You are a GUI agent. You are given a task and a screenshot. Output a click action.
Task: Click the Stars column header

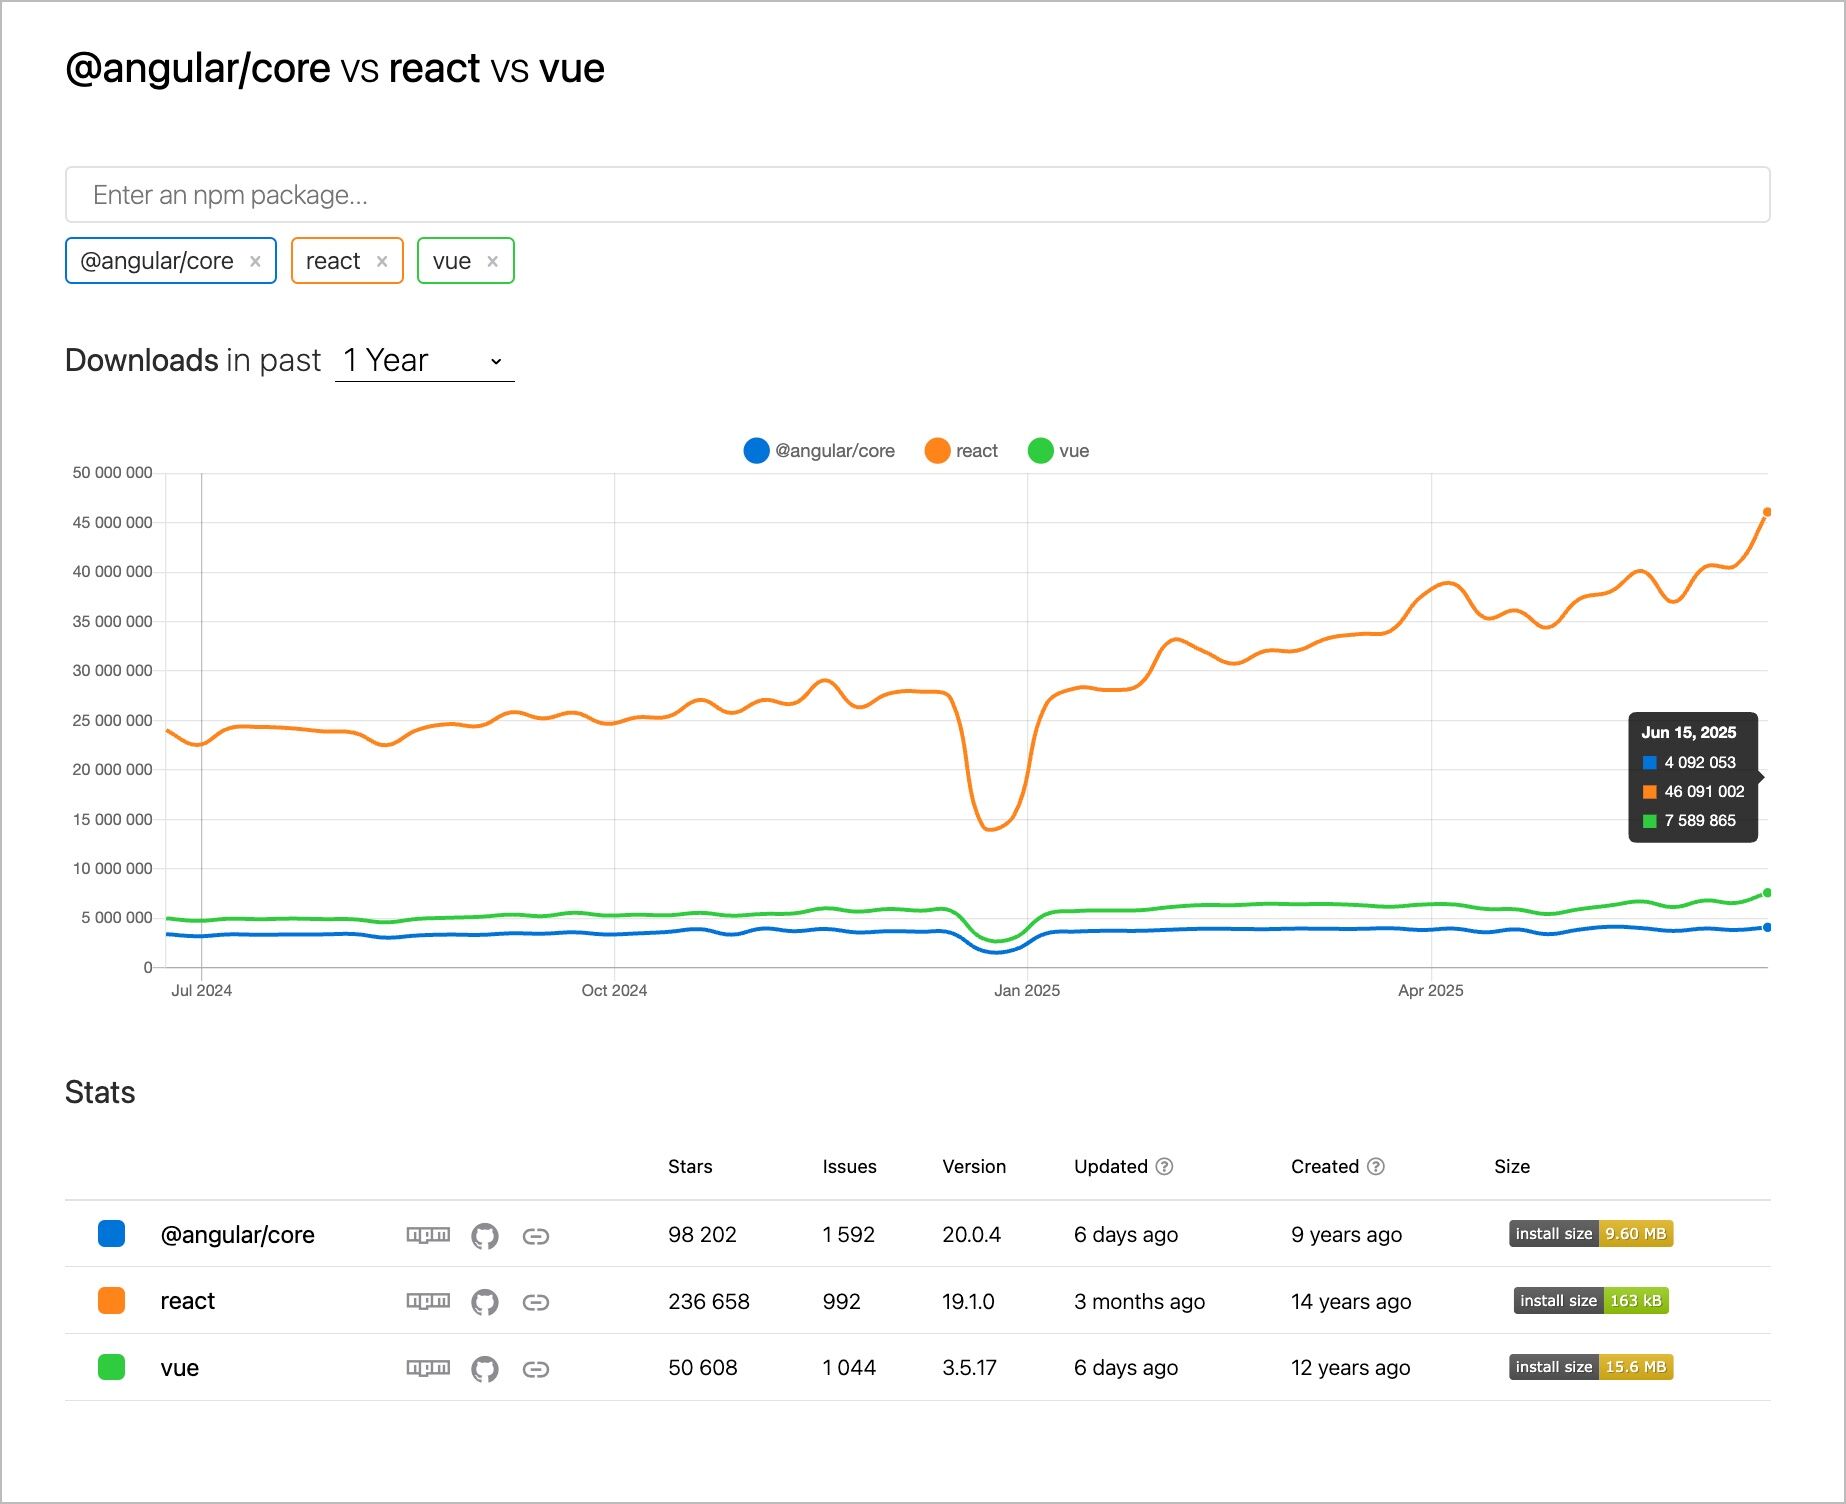point(690,1167)
